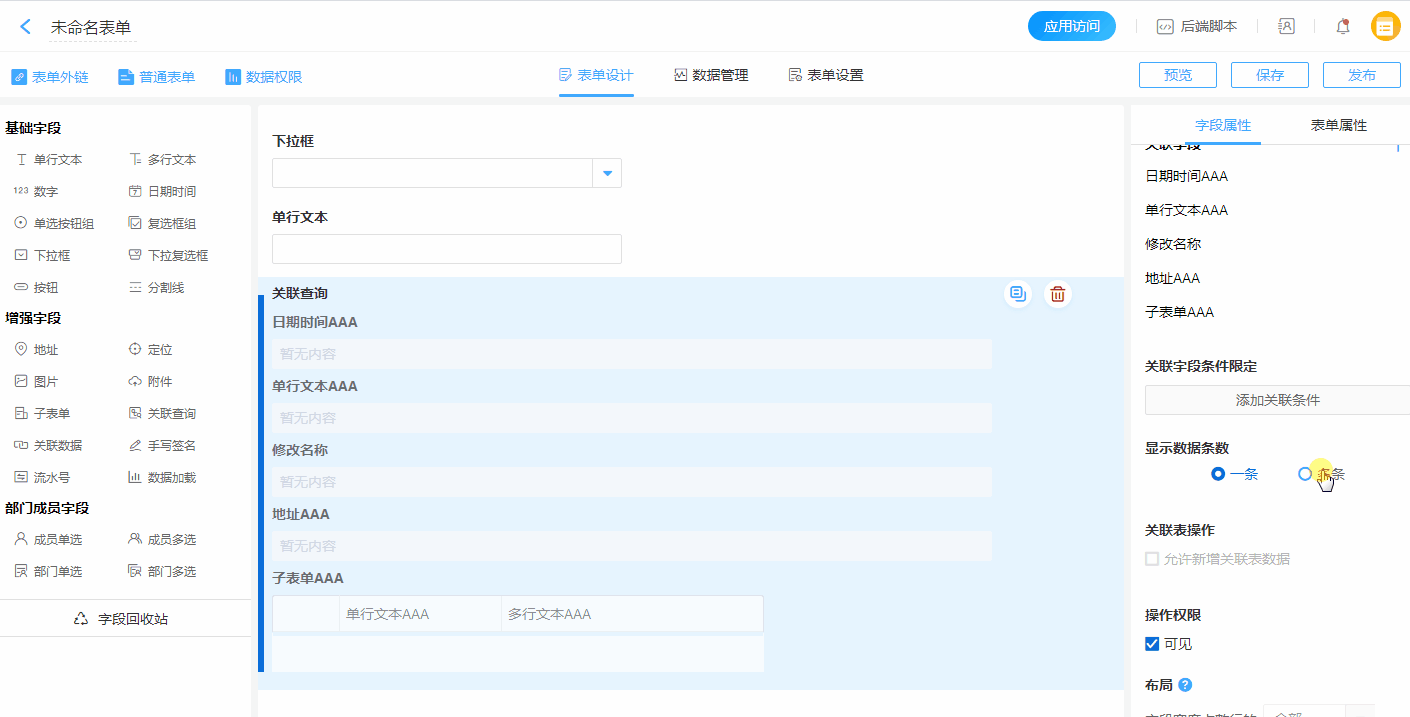Open the 后端脚本 editor

tap(1197, 27)
